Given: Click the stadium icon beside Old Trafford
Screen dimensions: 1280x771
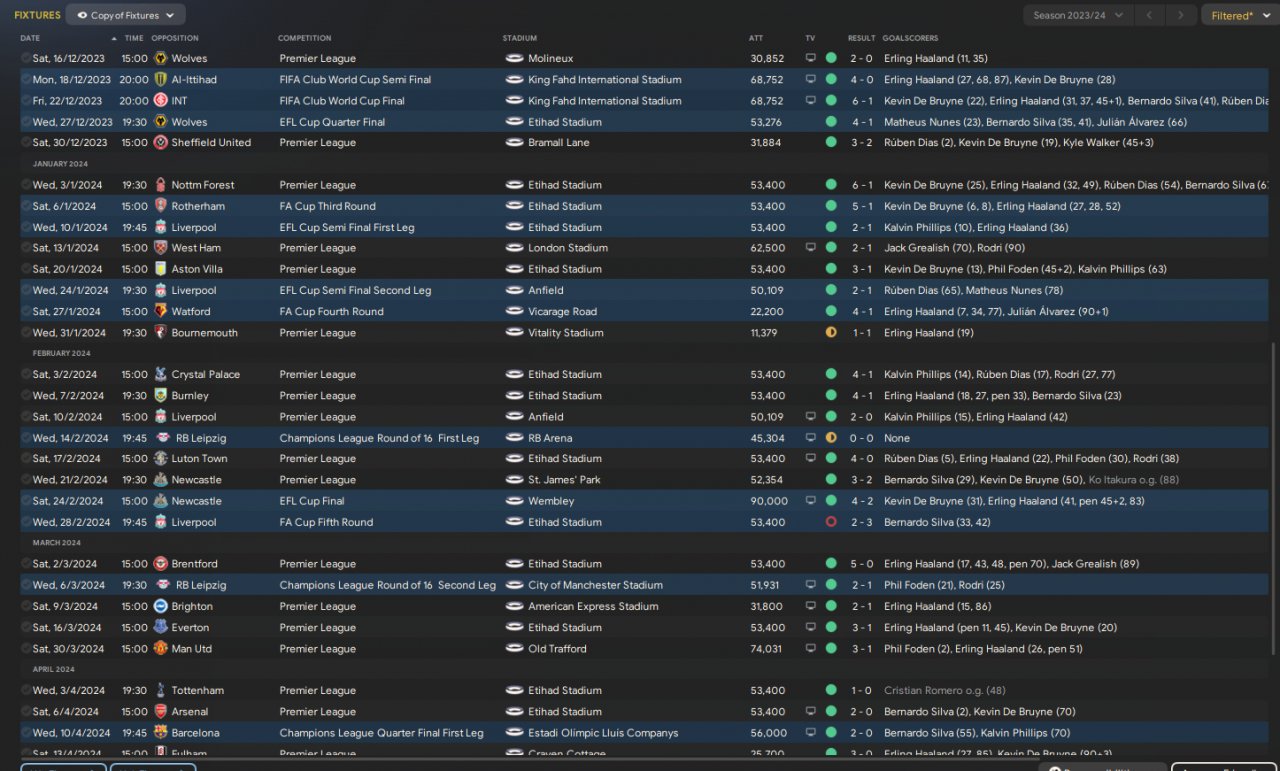Looking at the screenshot, I should click(515, 649).
